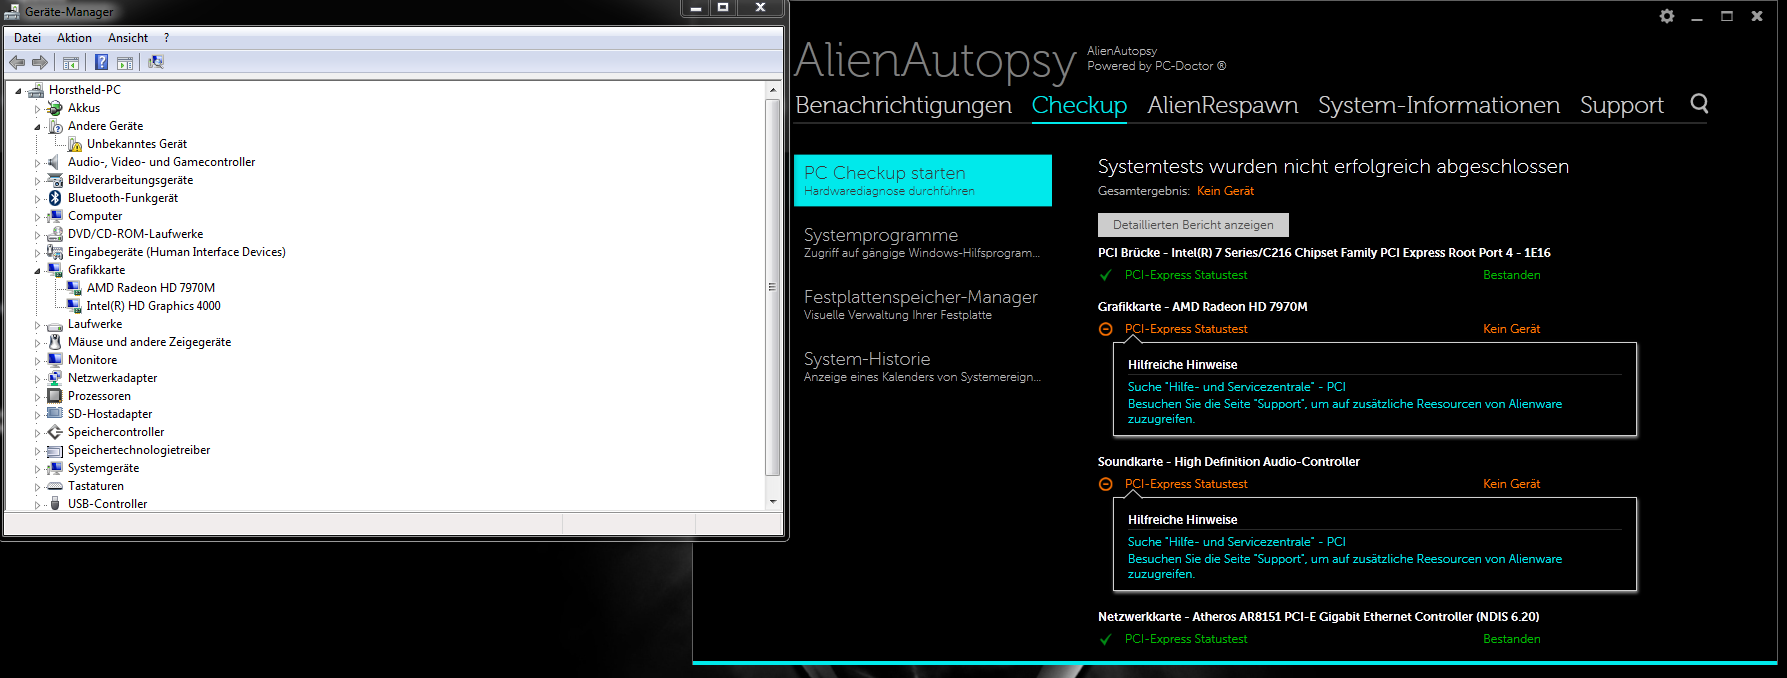1787x678 pixels.
Task: Switch to the Benachrichtigungen tab
Action: (x=903, y=105)
